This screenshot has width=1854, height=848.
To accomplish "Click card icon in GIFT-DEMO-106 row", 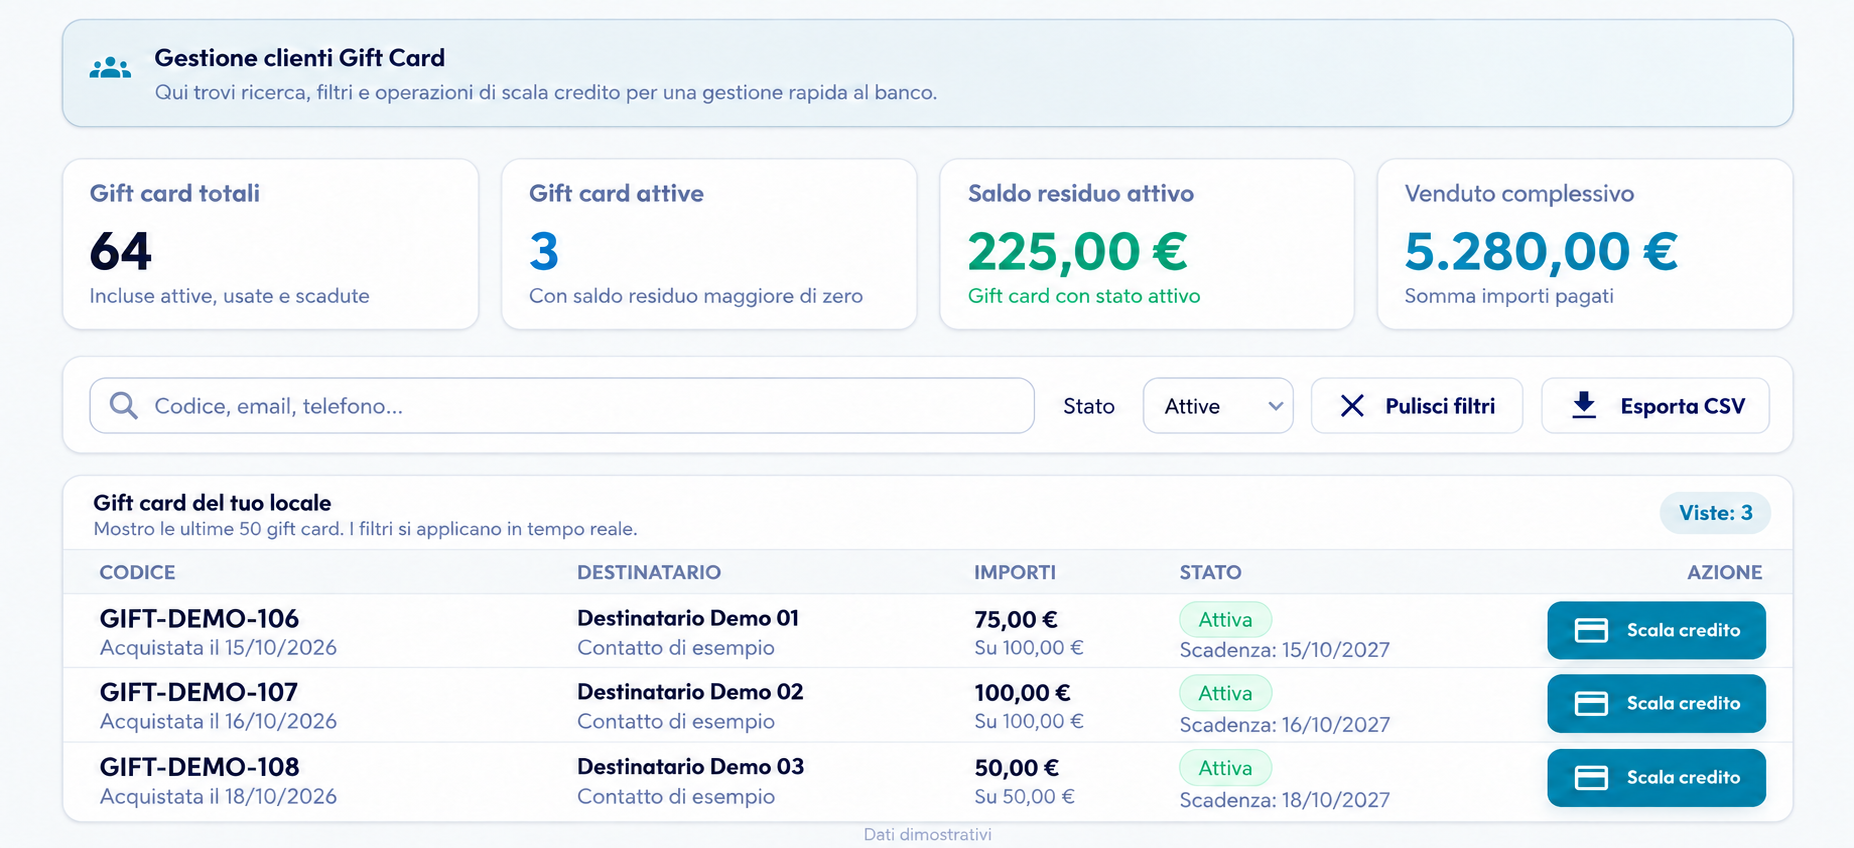I will (x=1591, y=630).
